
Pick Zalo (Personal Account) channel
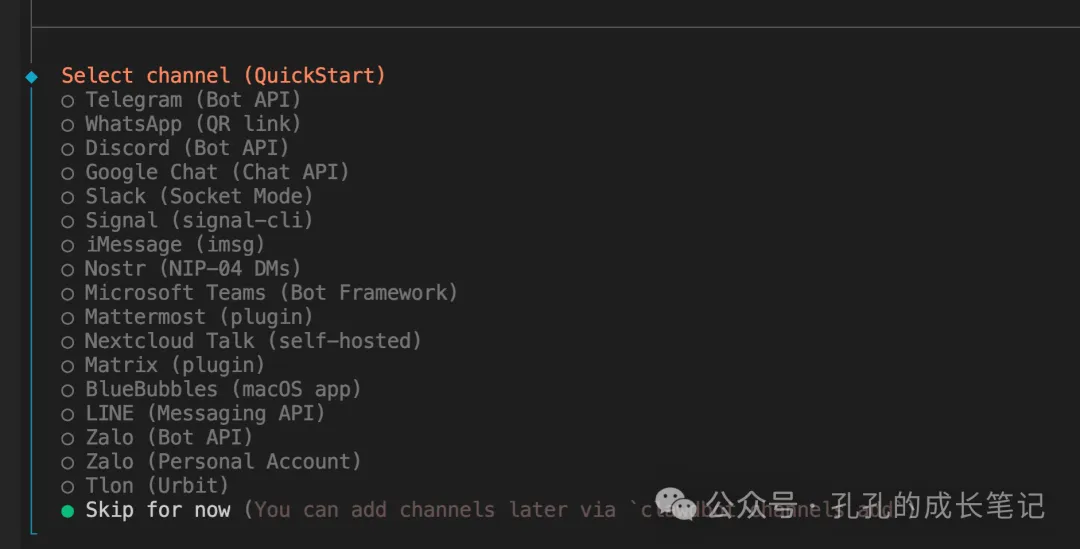tap(222, 461)
